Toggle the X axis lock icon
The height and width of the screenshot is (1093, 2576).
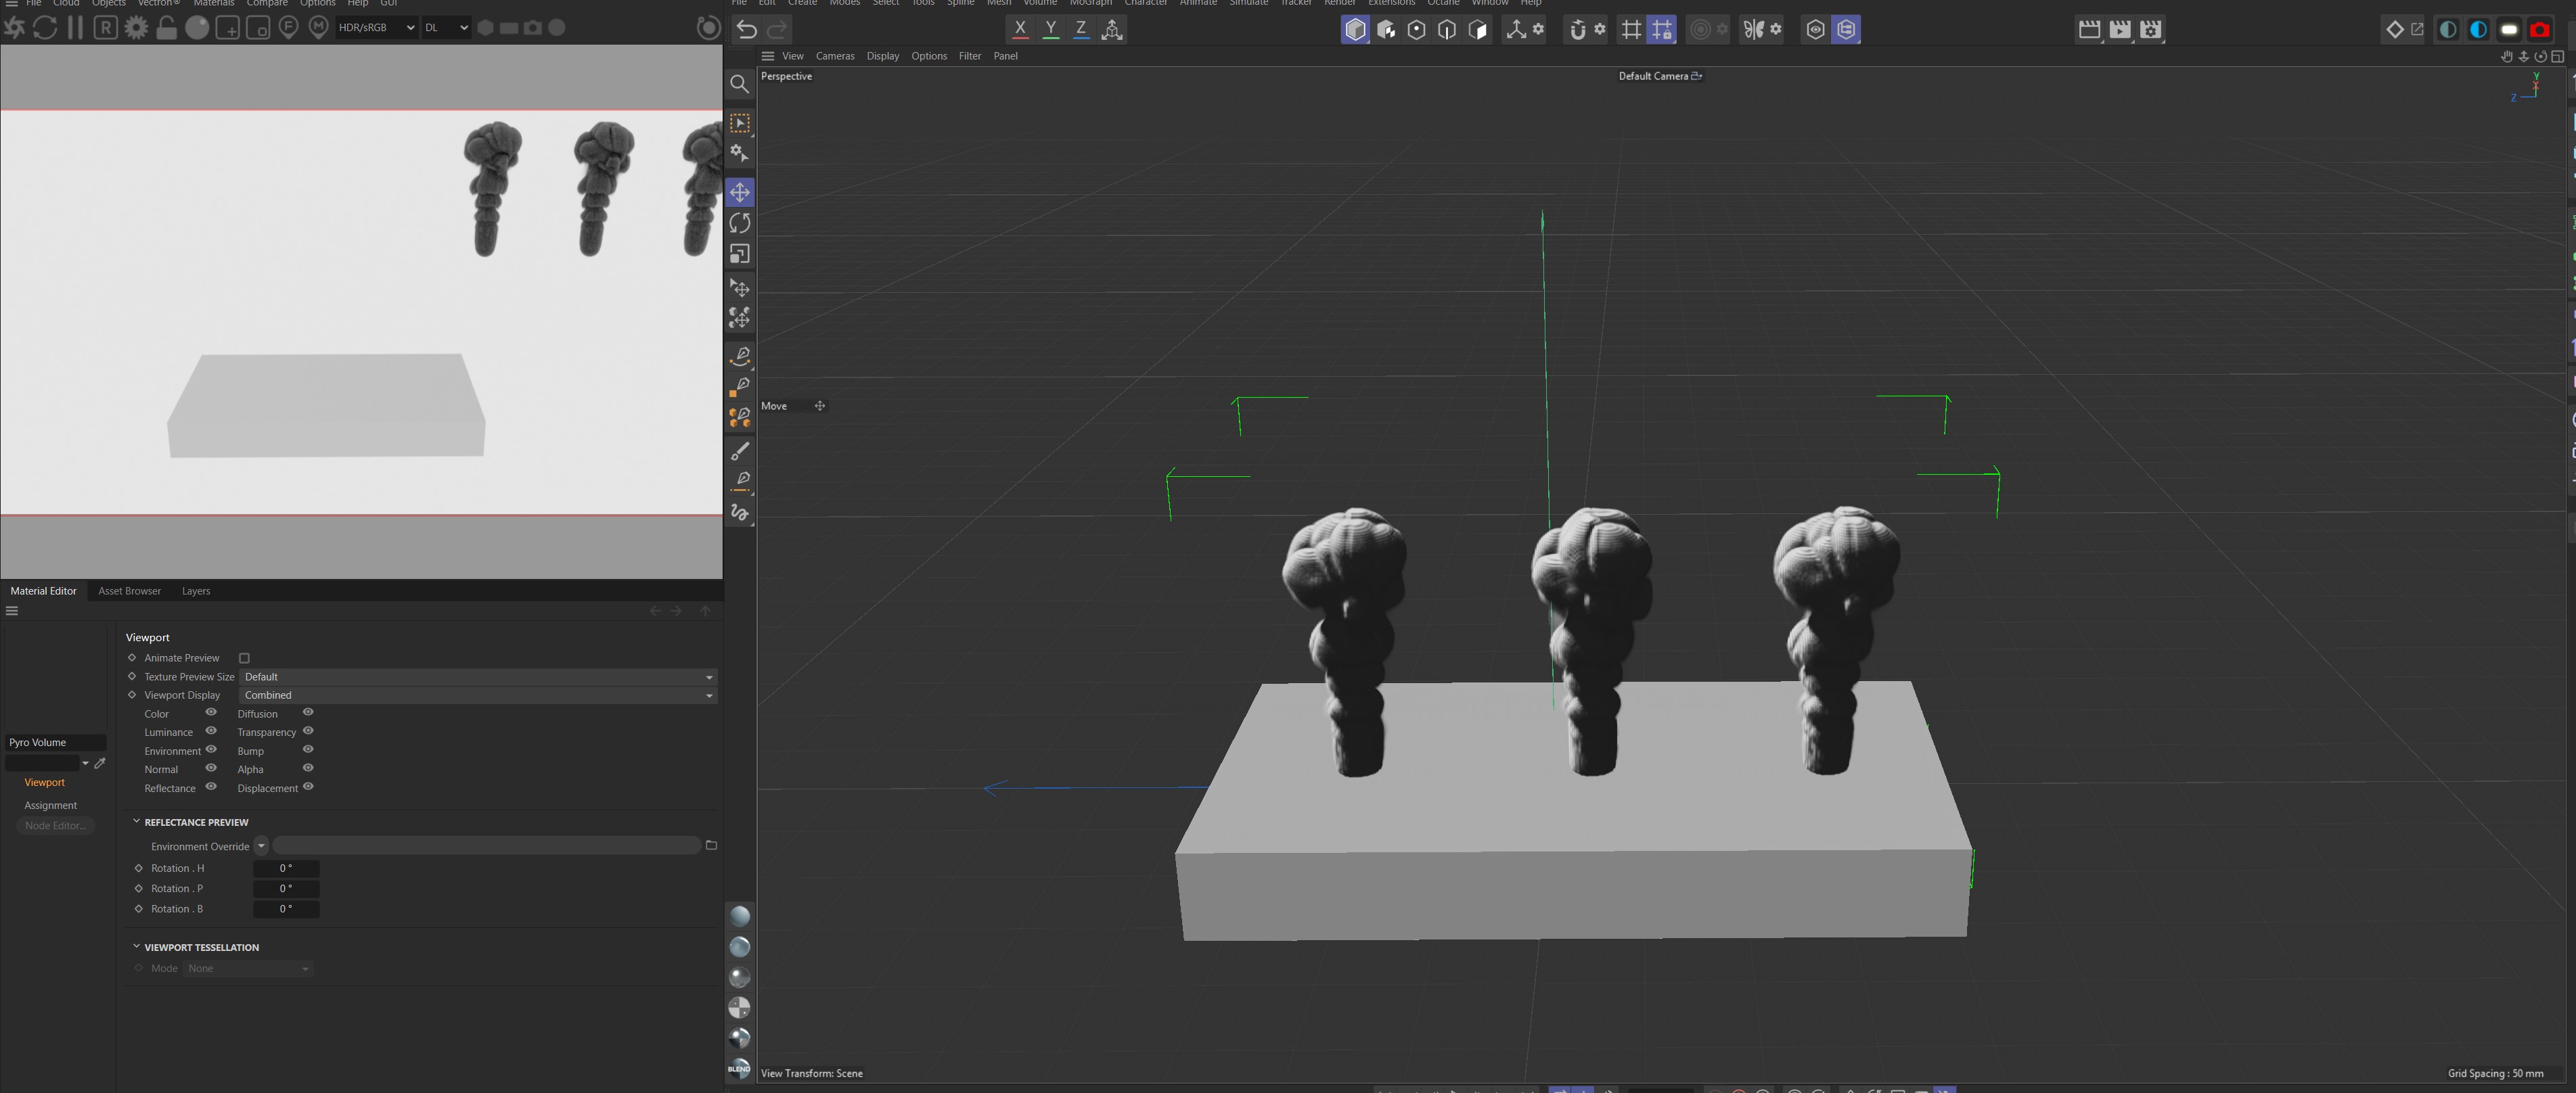pyautogui.click(x=1019, y=29)
